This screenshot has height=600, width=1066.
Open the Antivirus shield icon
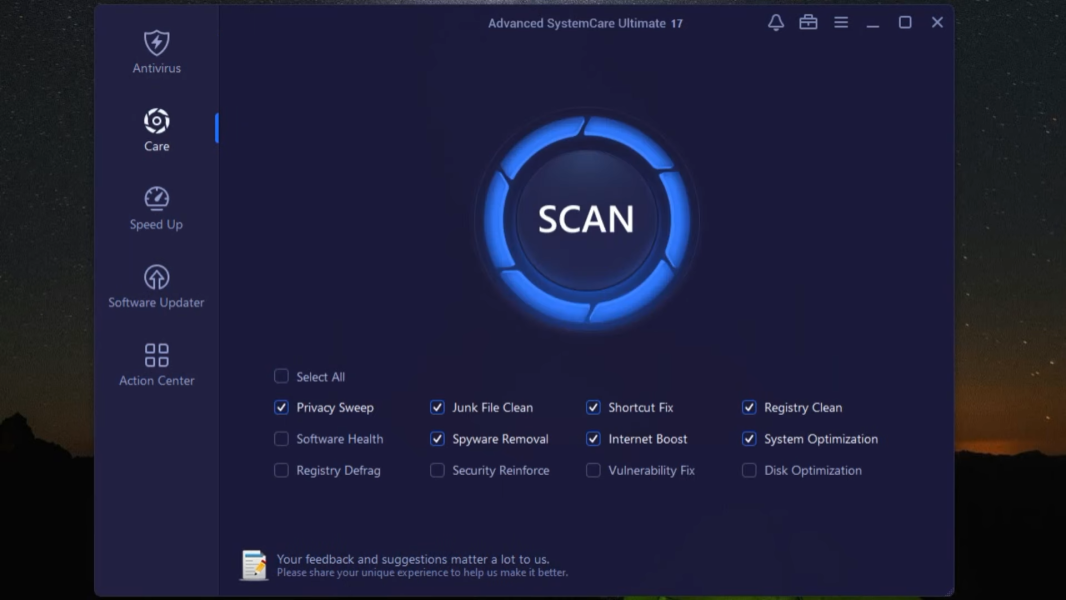click(156, 43)
